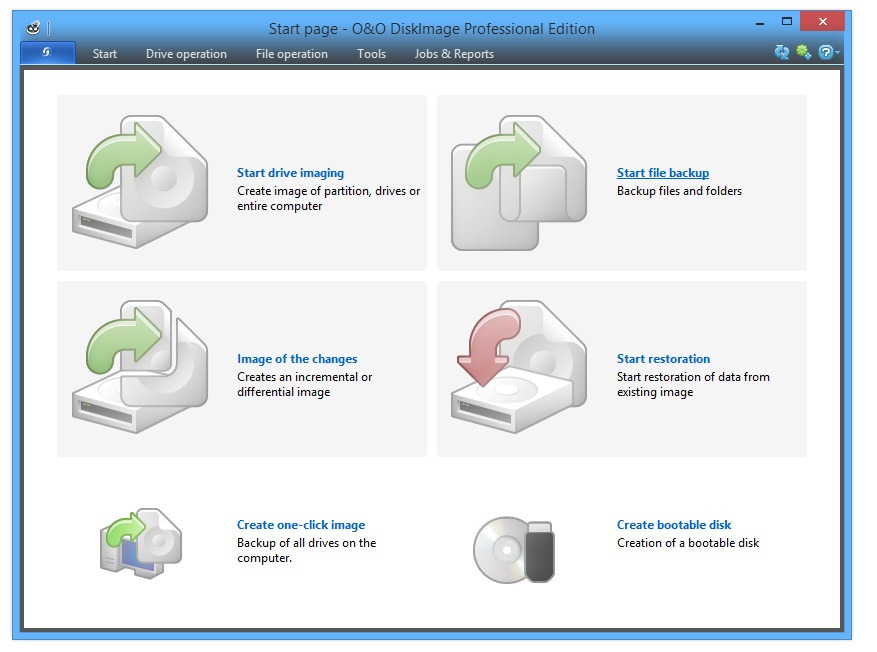Click the drive imaging disk icon

click(x=140, y=182)
